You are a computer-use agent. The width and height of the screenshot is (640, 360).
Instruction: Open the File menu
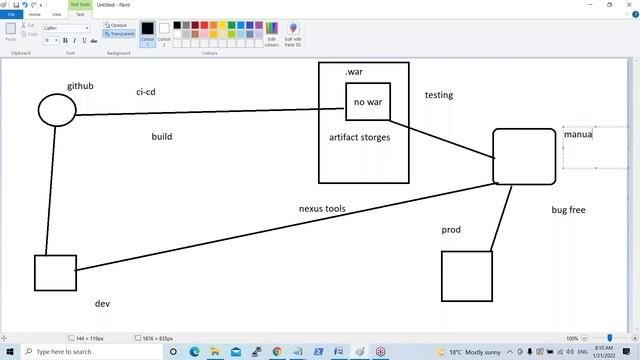click(11, 14)
